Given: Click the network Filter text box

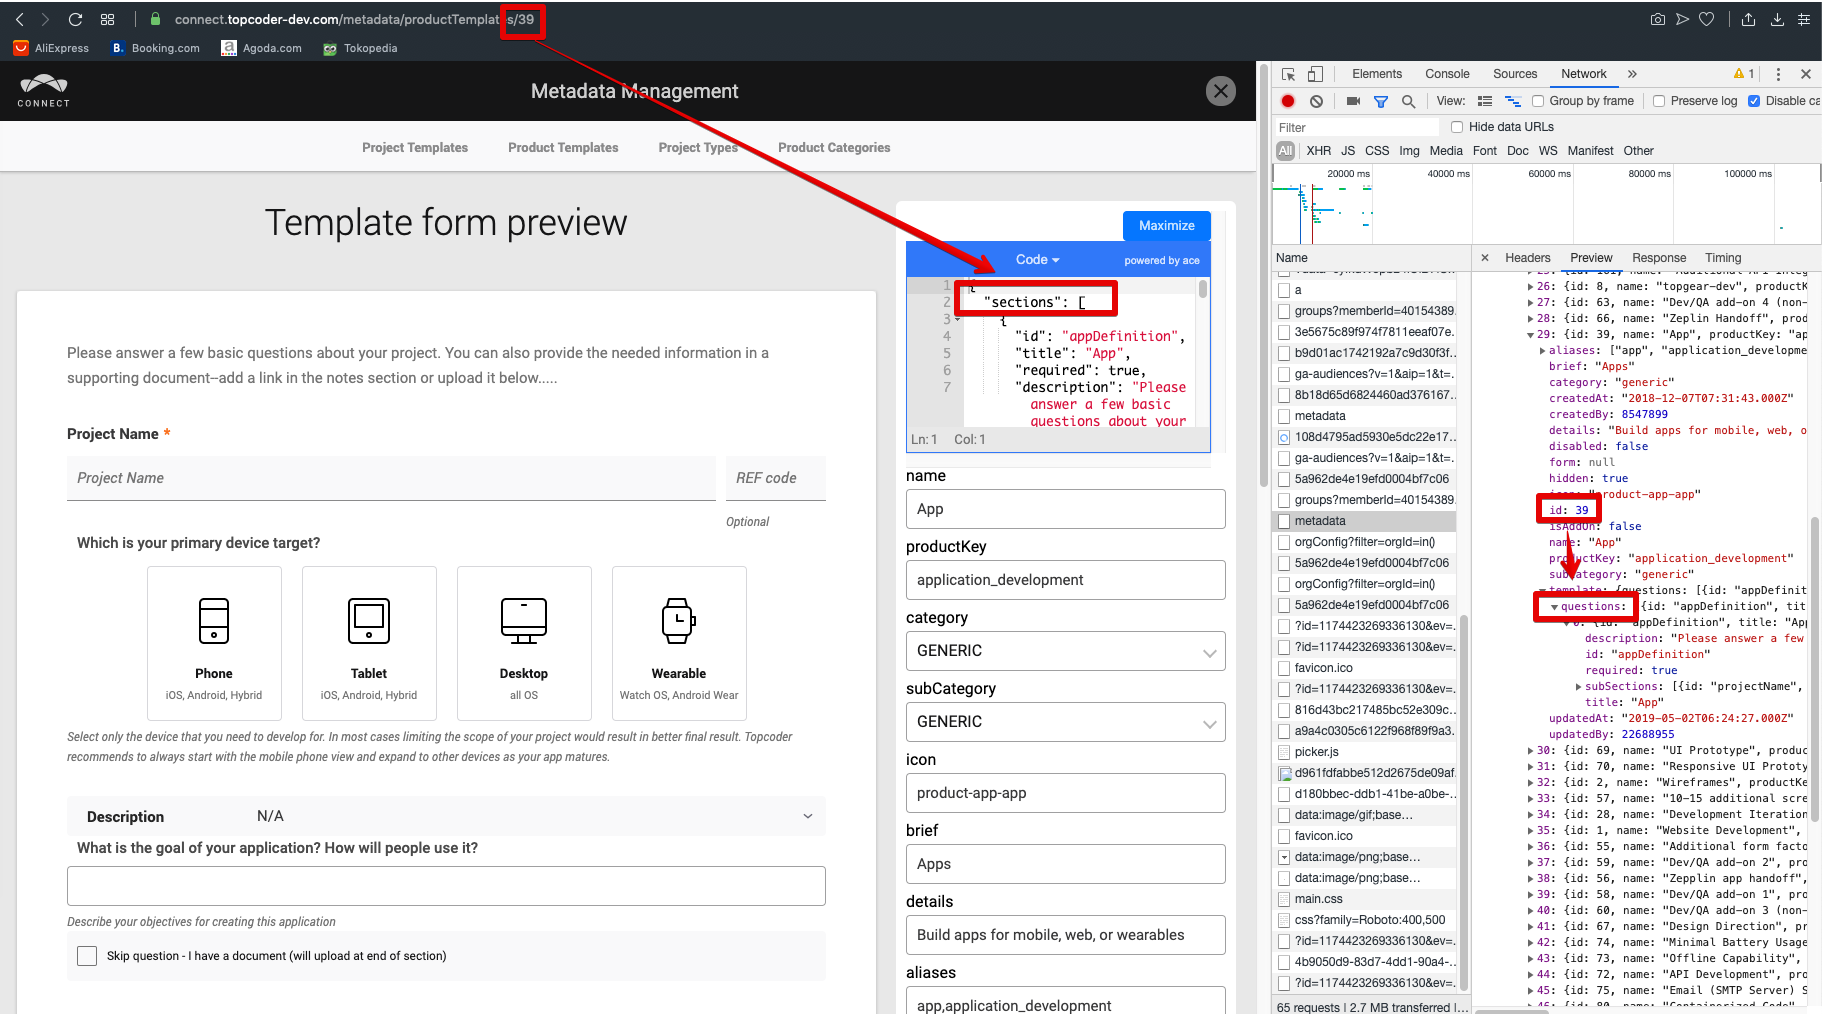Looking at the screenshot, I should (1356, 127).
